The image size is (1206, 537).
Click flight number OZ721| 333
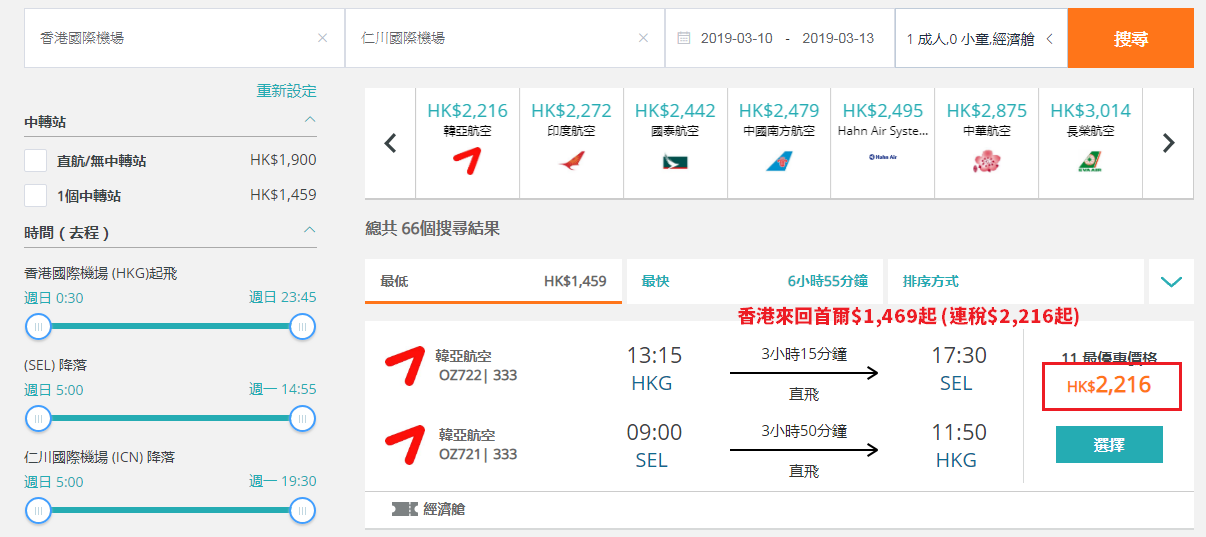point(478,454)
